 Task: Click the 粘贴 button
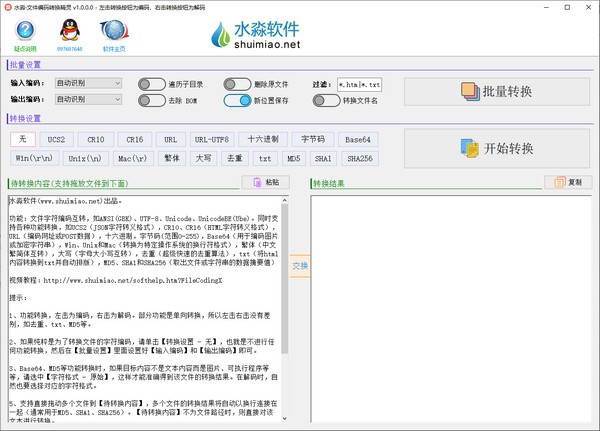(266, 182)
